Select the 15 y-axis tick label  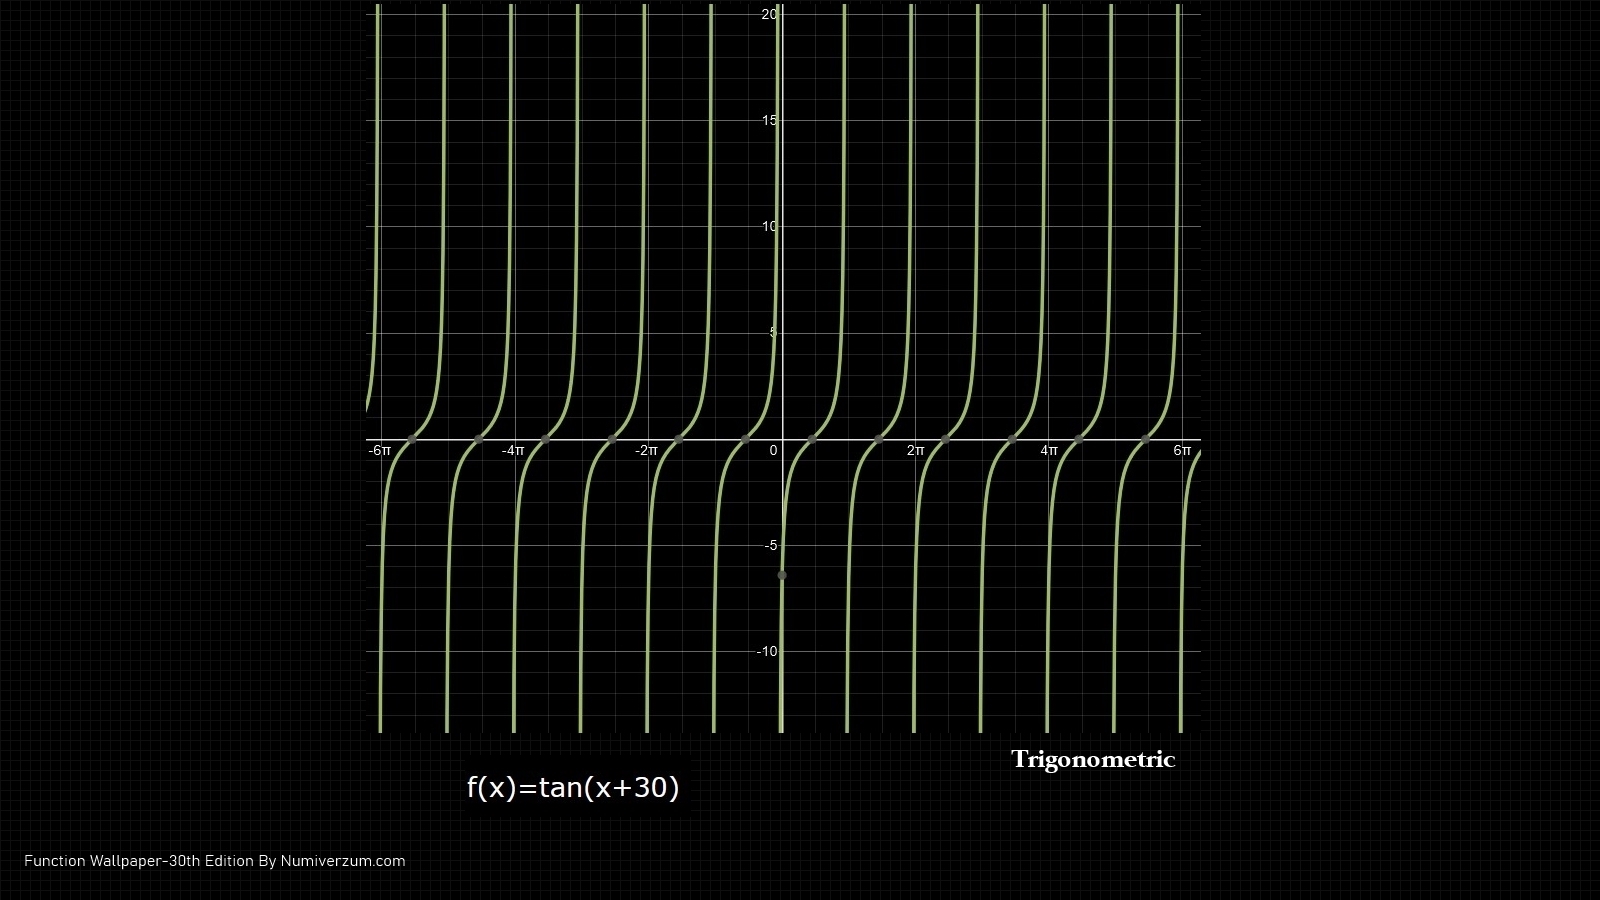[x=769, y=120]
